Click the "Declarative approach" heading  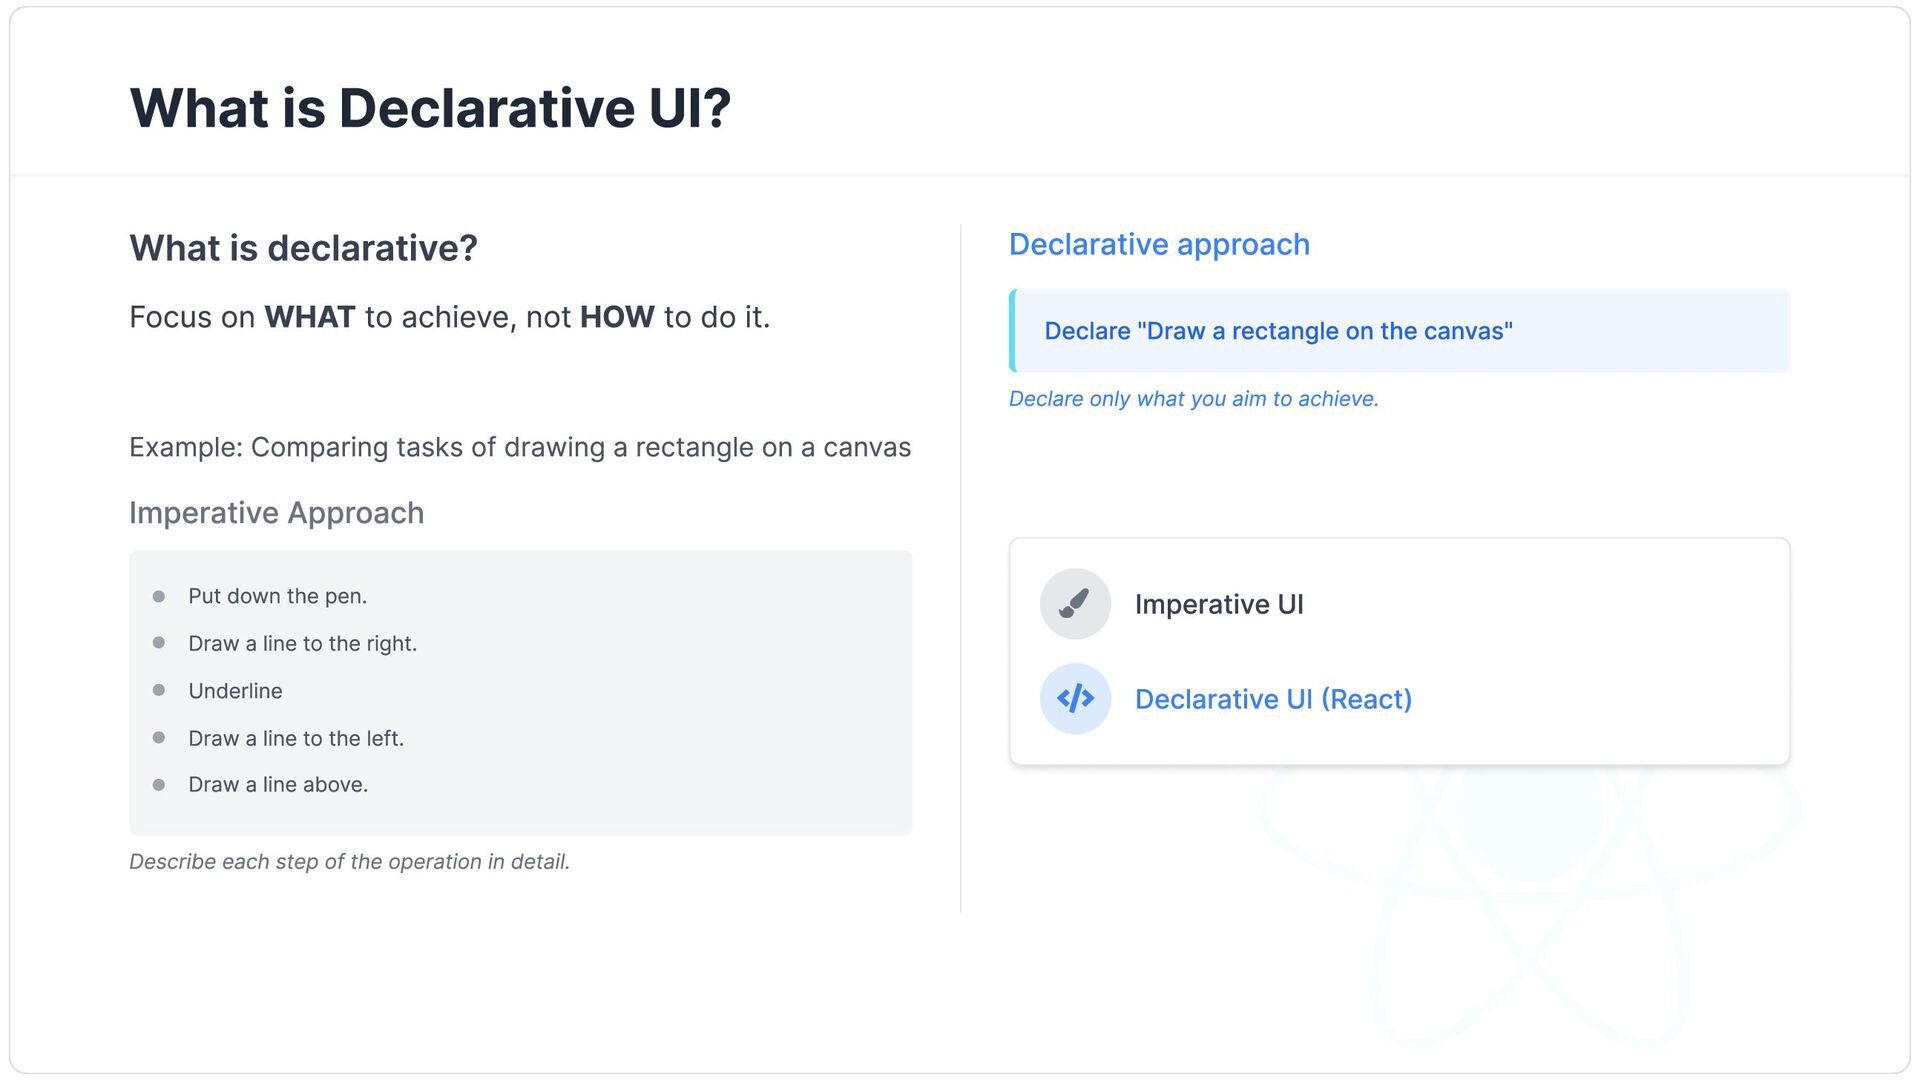coord(1159,244)
